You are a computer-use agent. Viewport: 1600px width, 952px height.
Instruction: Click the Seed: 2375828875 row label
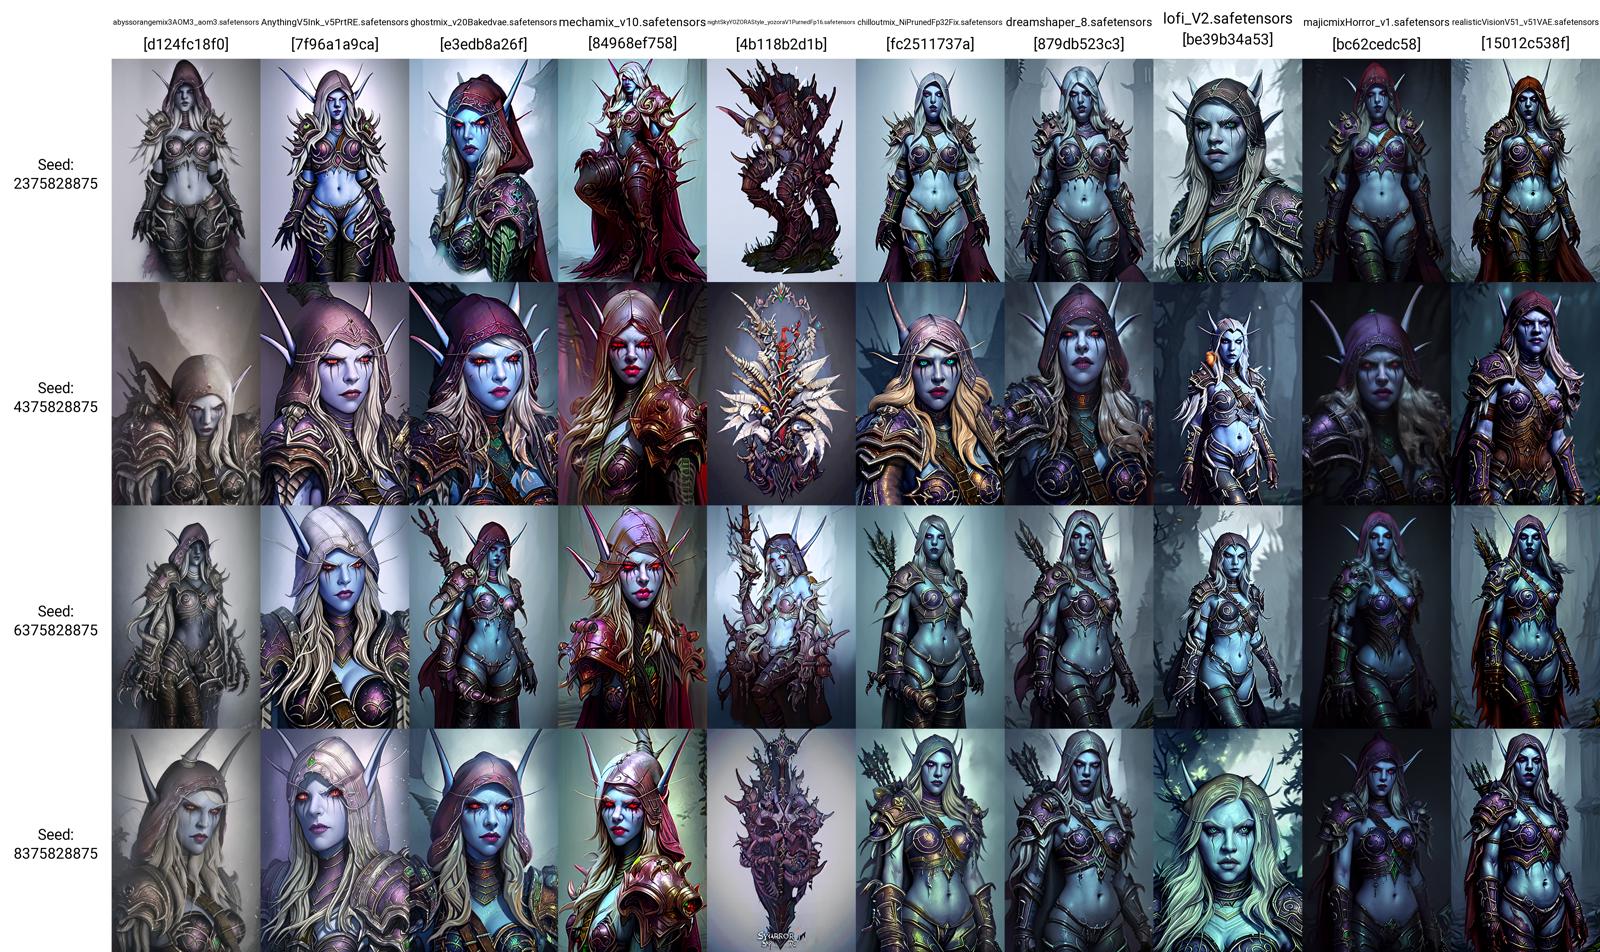point(56,174)
